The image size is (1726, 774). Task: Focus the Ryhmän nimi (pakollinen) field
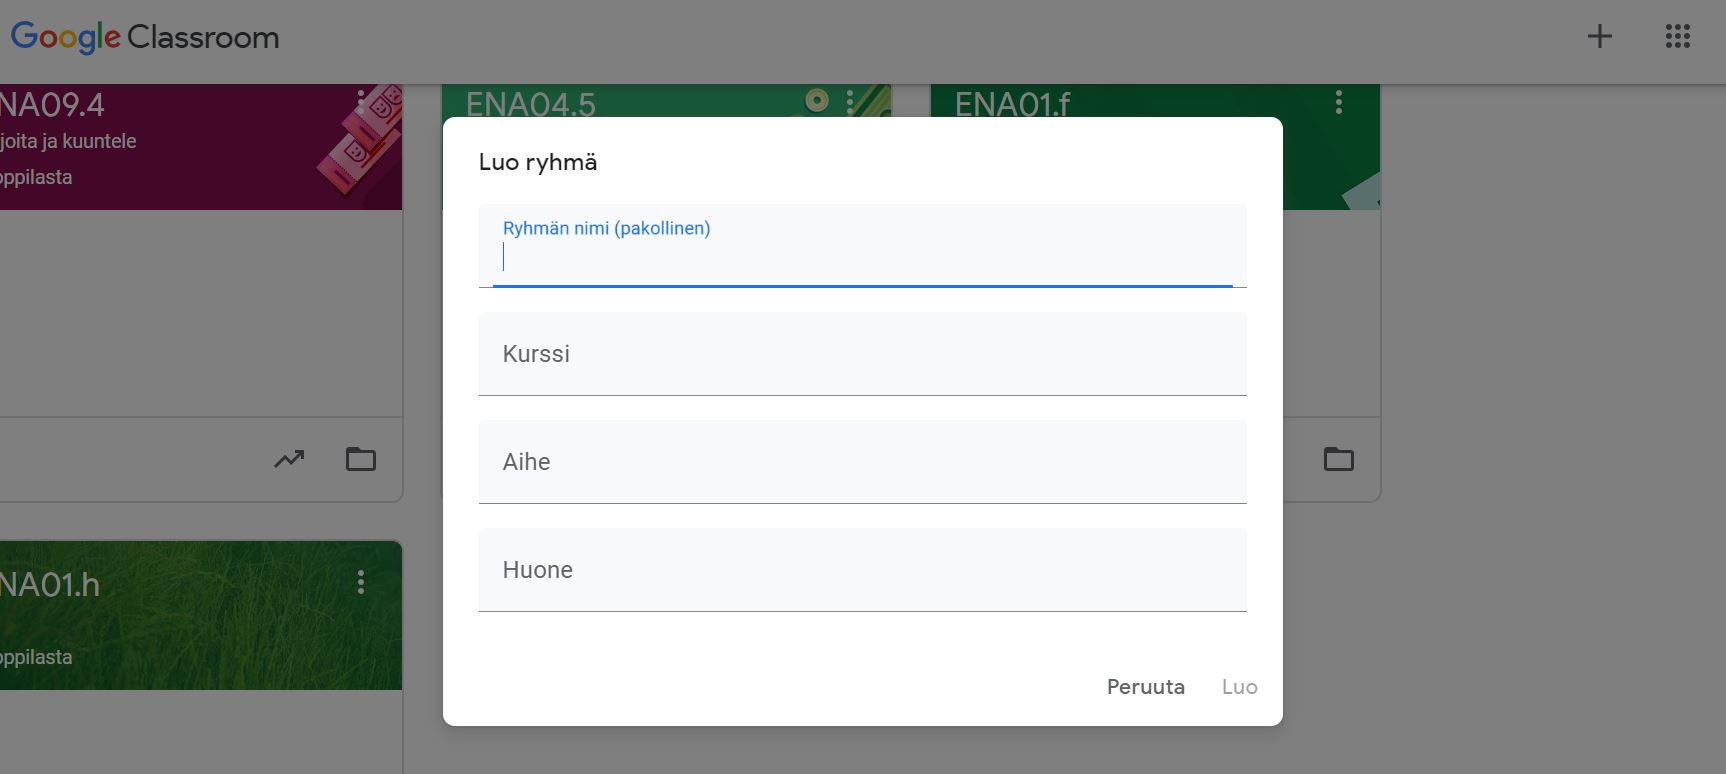pos(862,258)
